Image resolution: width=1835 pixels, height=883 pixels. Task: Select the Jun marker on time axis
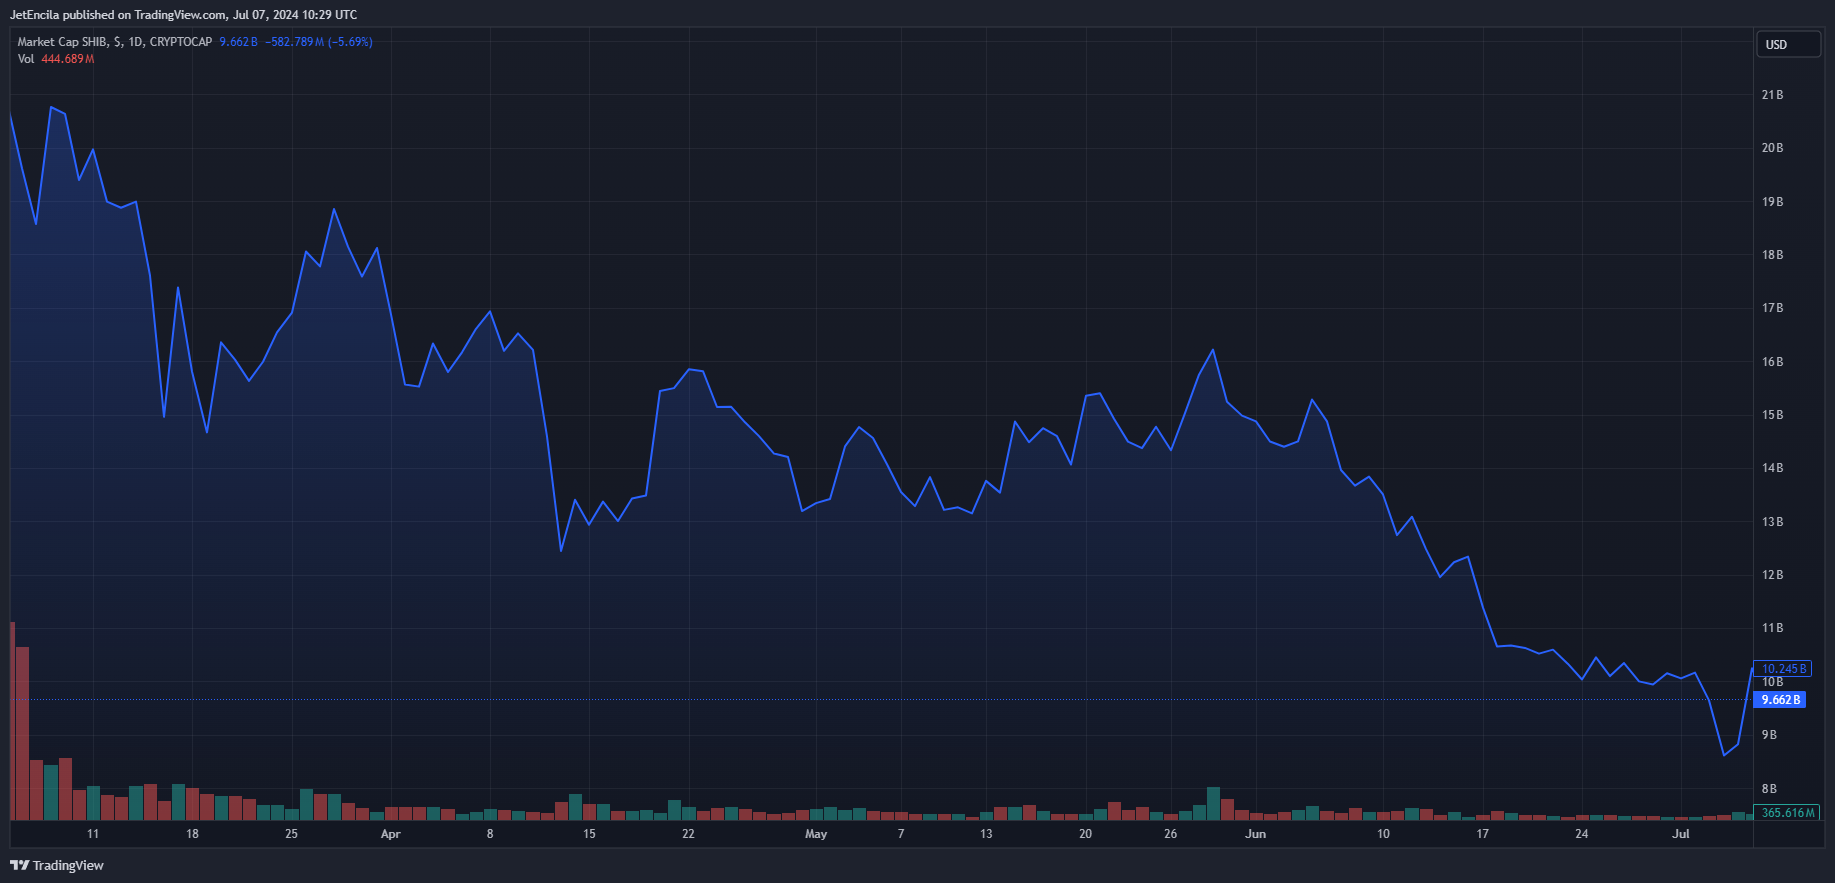point(1255,834)
